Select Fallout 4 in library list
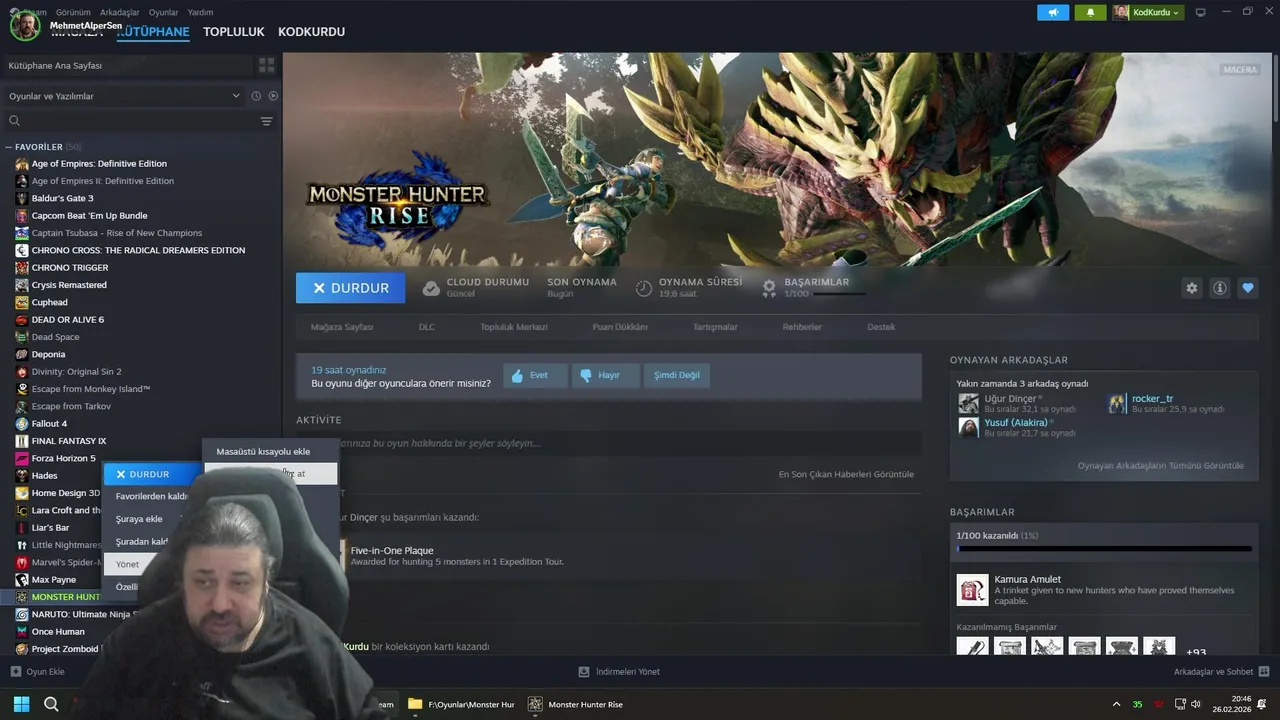Screen dimensions: 1280x720 point(49,423)
